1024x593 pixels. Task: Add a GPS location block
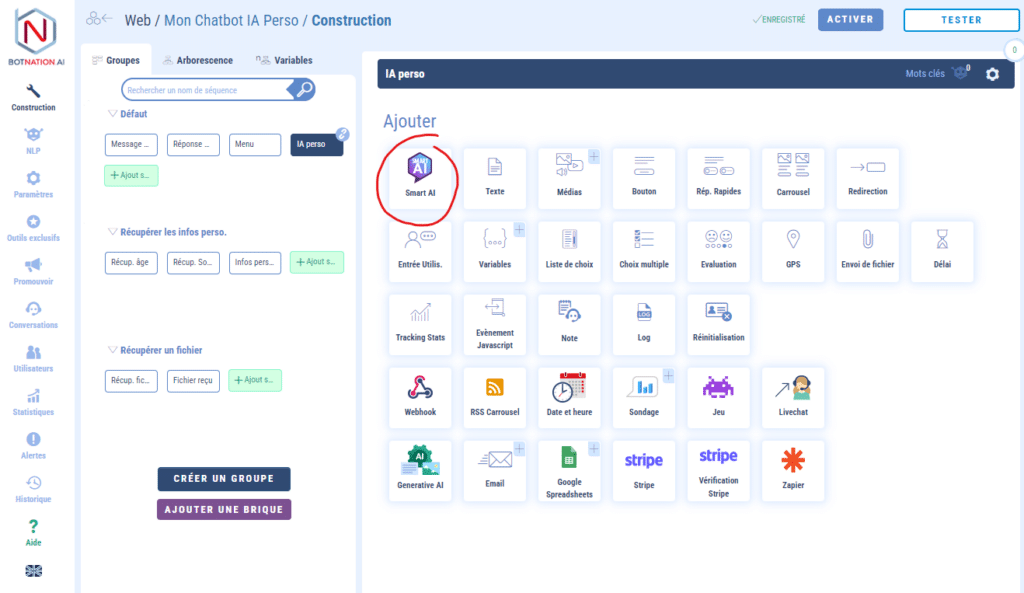[x=793, y=251]
